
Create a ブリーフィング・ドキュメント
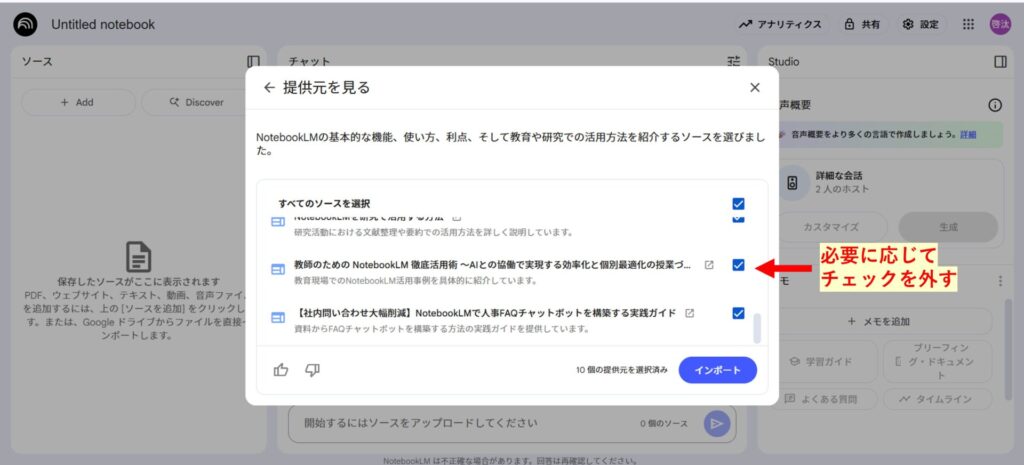click(x=938, y=361)
